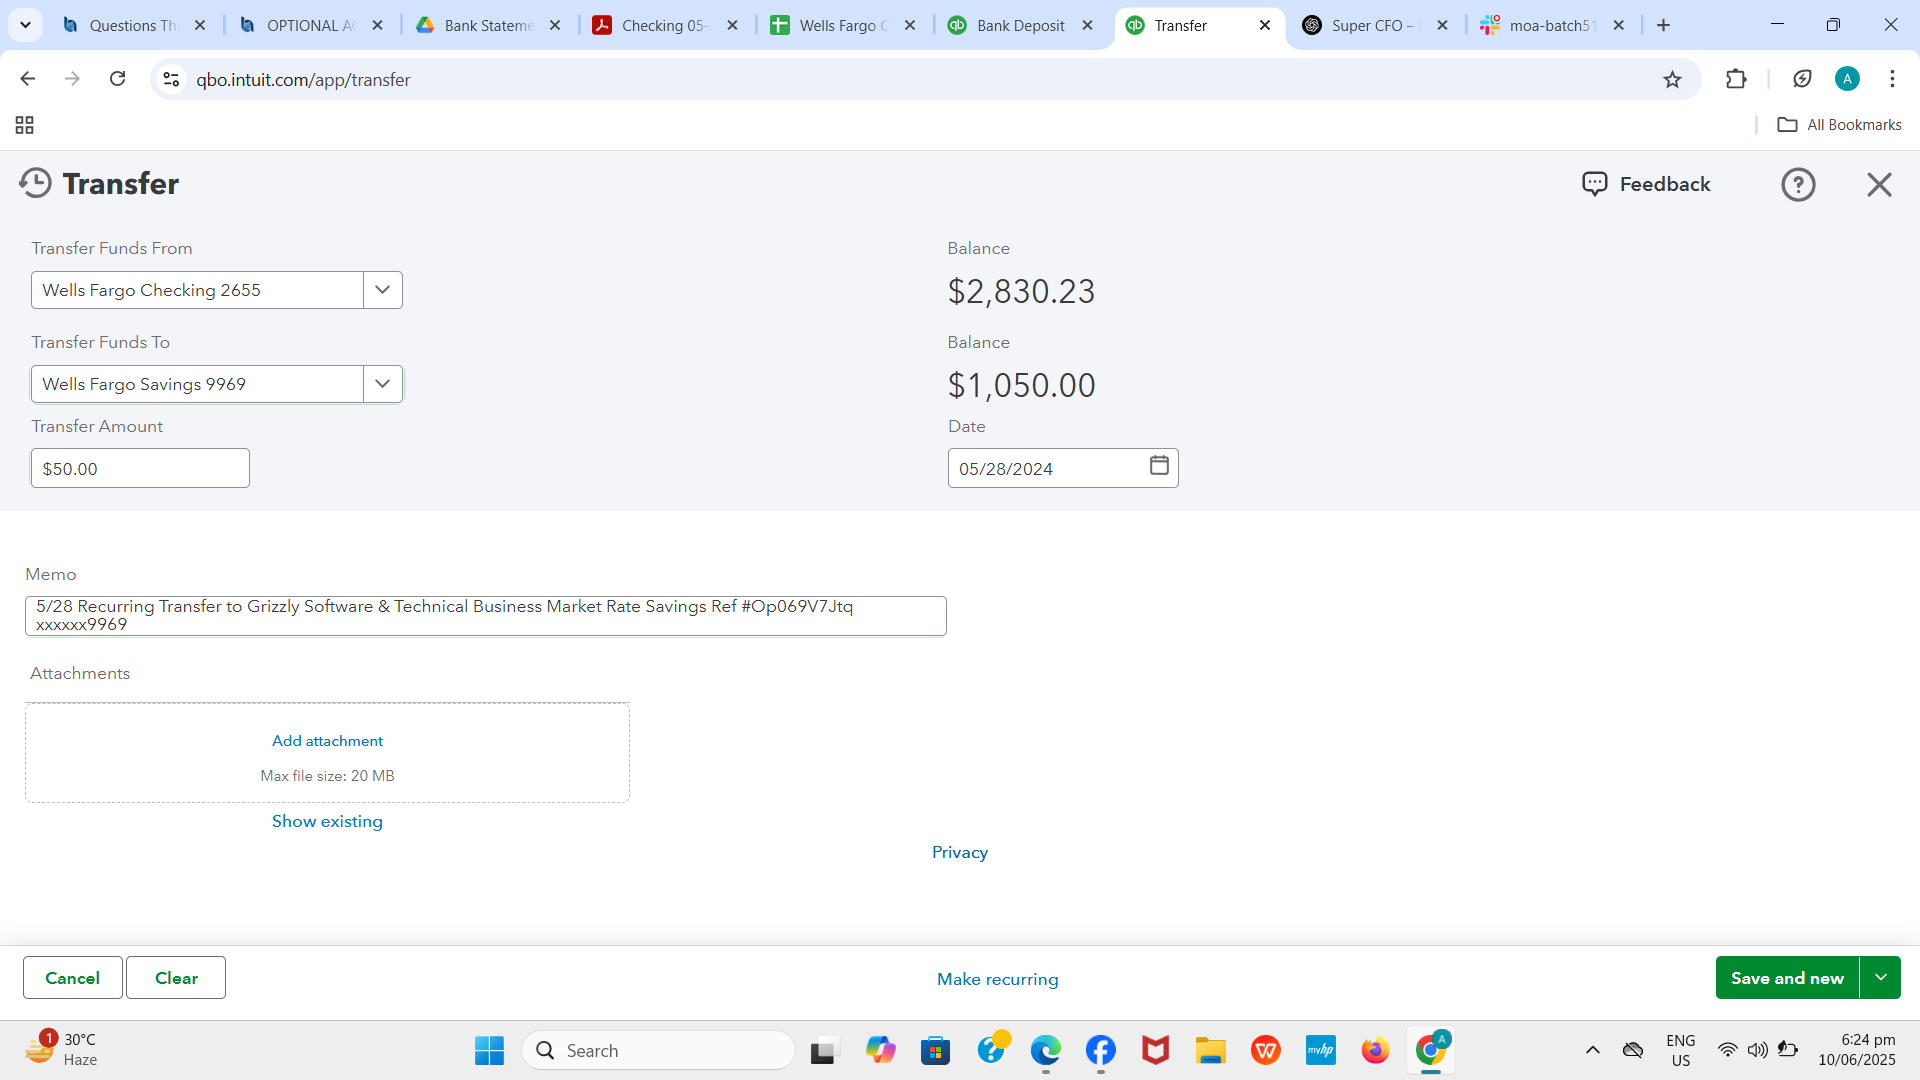Open the tab search dropdown in Chrome
The image size is (1920, 1080).
pyautogui.click(x=25, y=25)
